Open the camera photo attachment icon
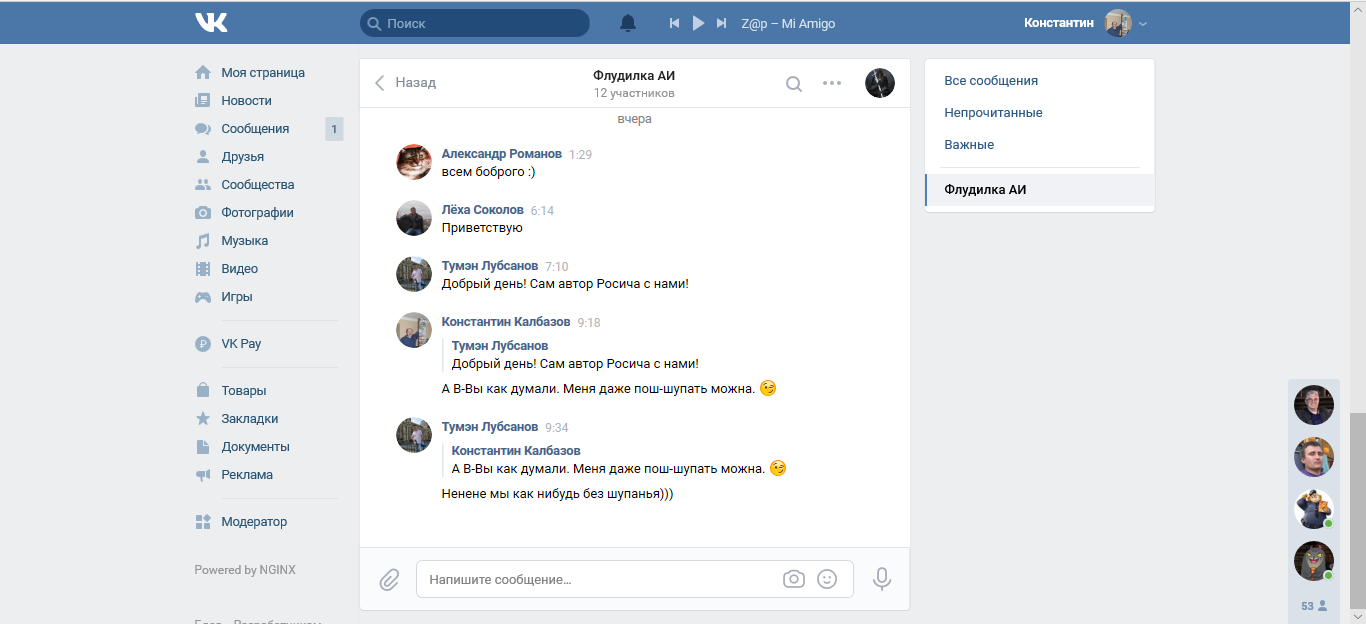This screenshot has width=1366, height=624. pyautogui.click(x=794, y=579)
